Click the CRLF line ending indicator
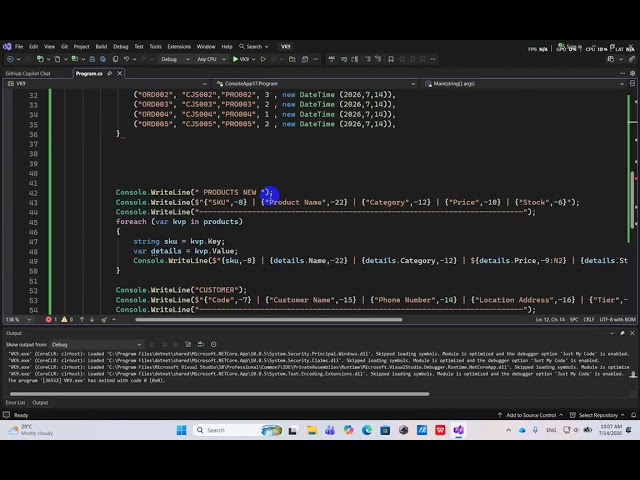640x480 pixels. 589,320
